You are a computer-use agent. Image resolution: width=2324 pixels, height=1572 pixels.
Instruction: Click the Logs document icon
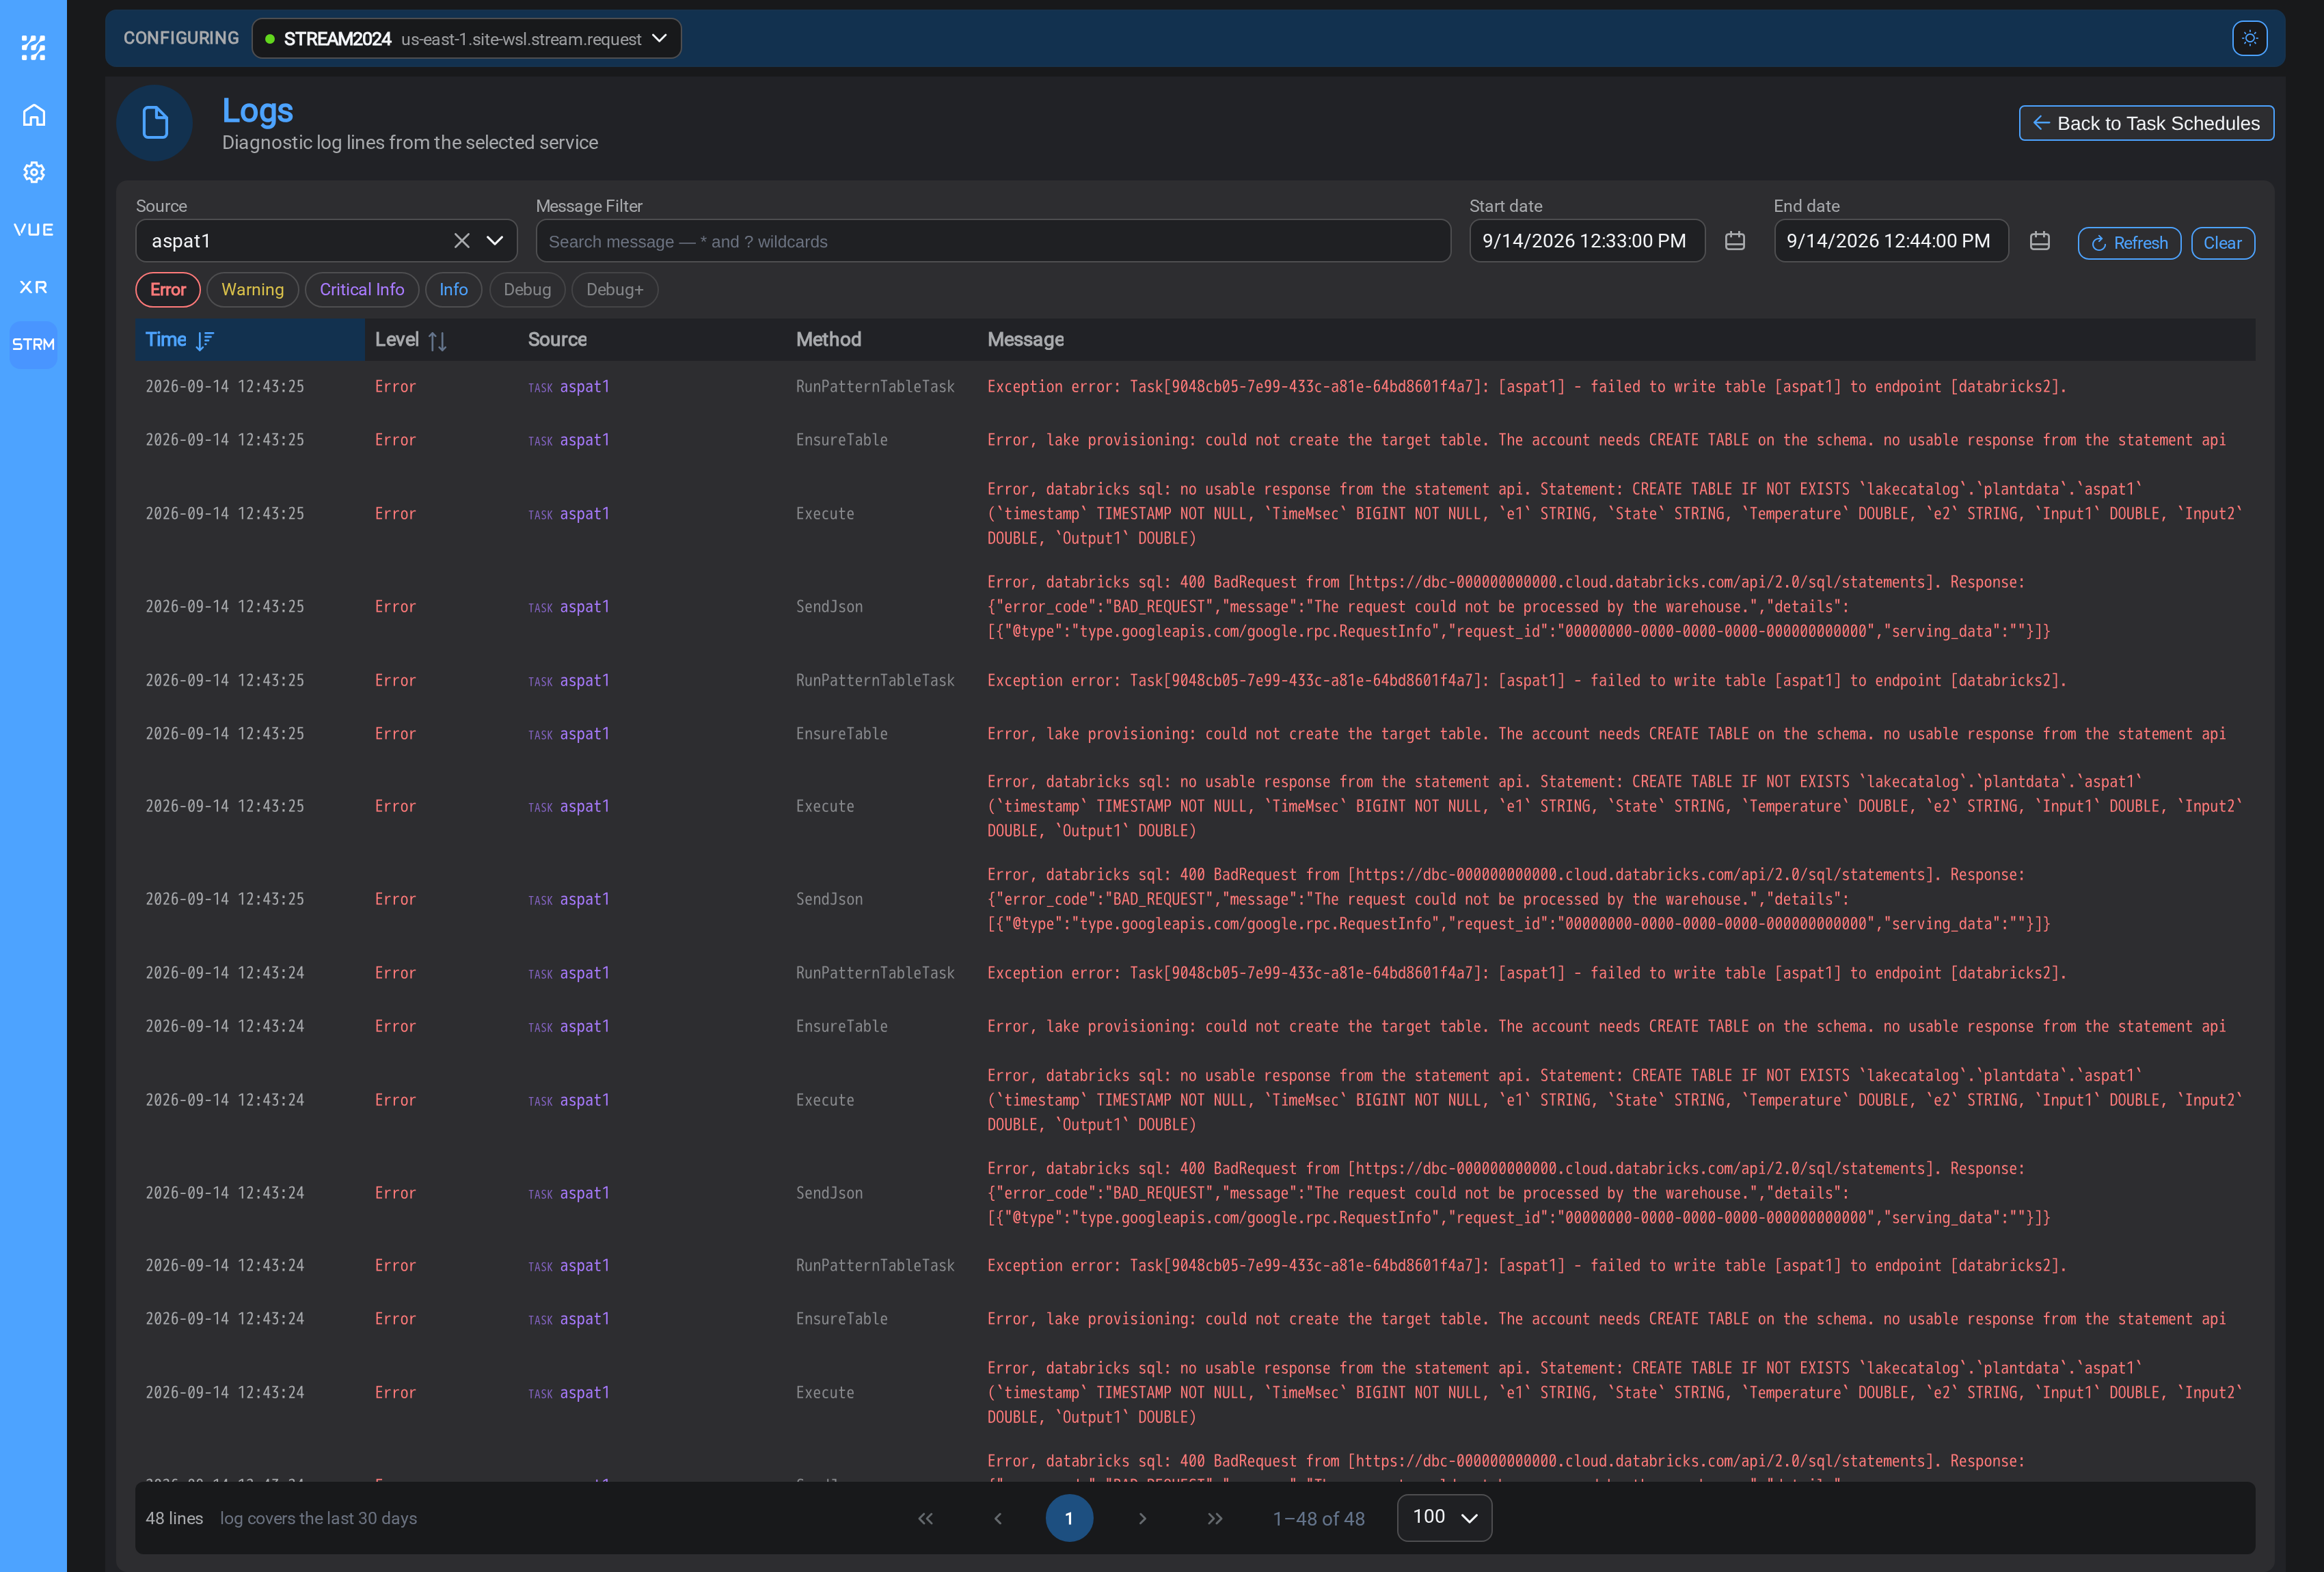pyautogui.click(x=154, y=123)
